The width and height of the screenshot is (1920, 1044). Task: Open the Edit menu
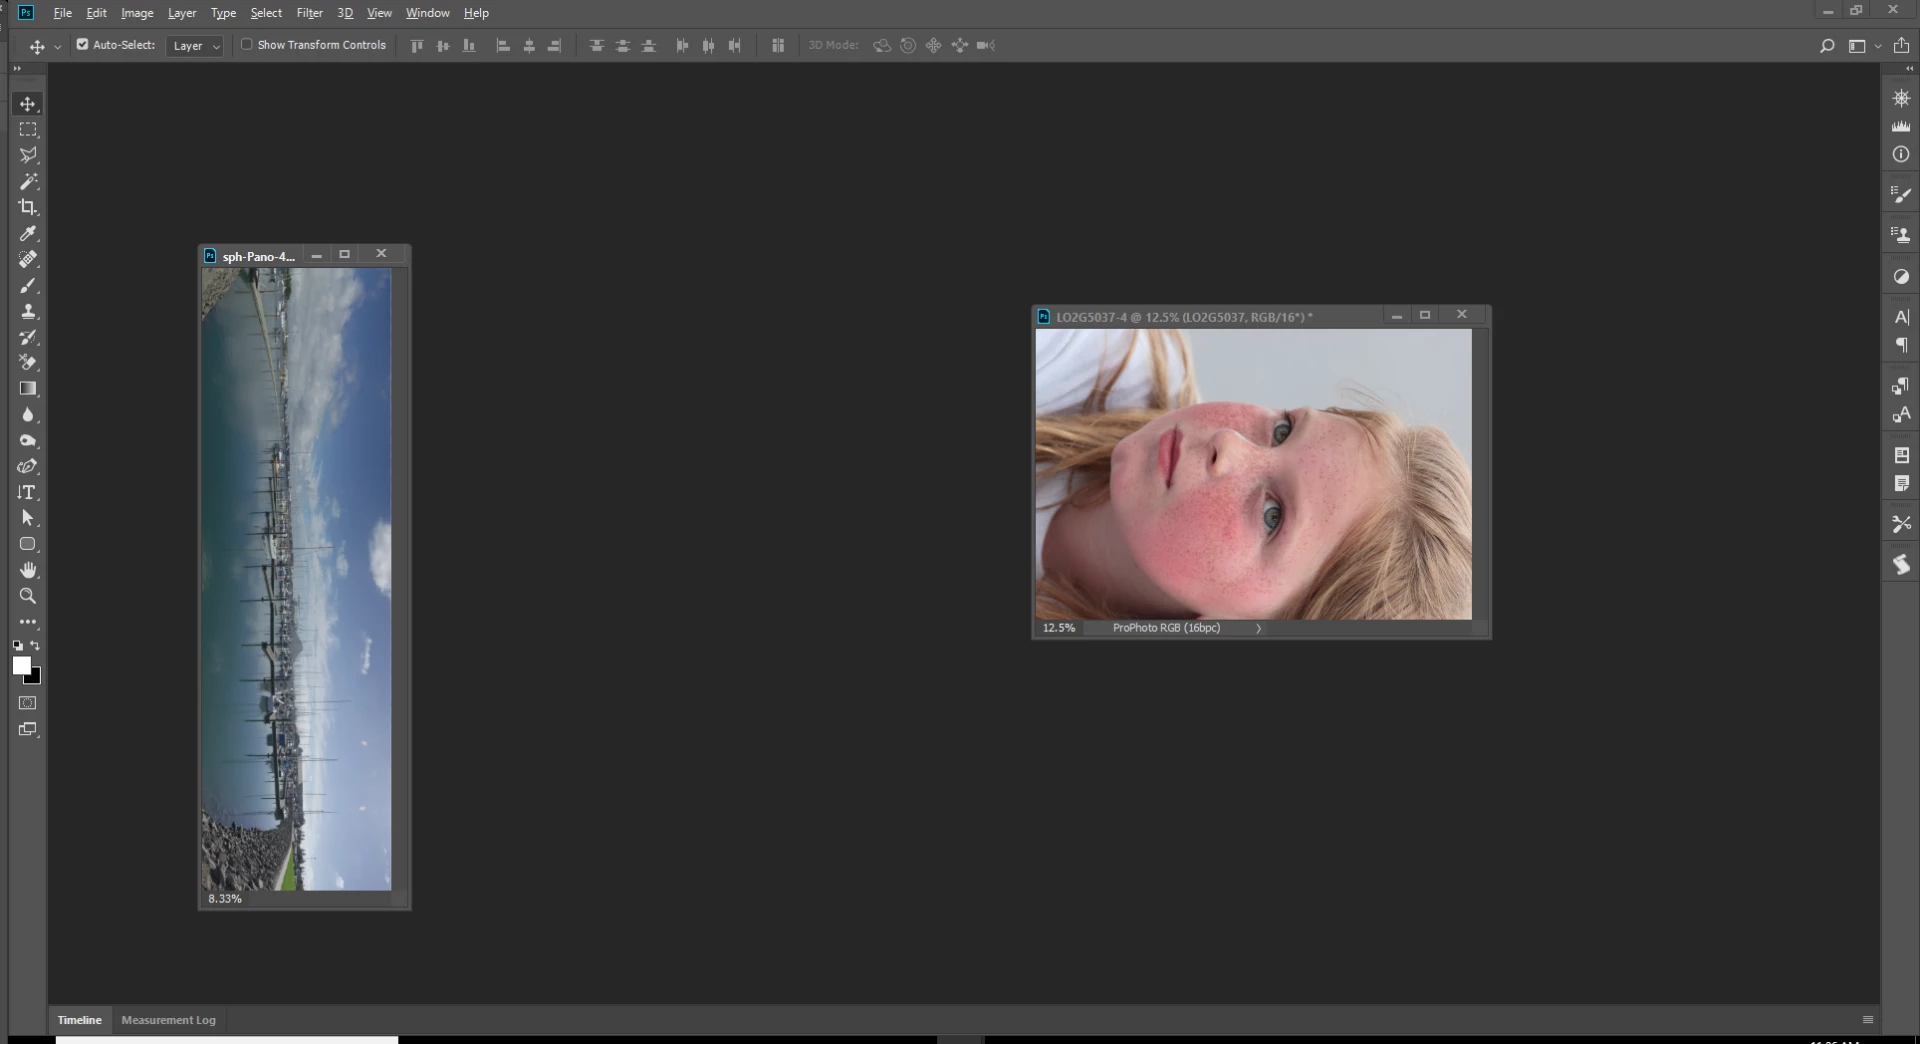tap(96, 13)
